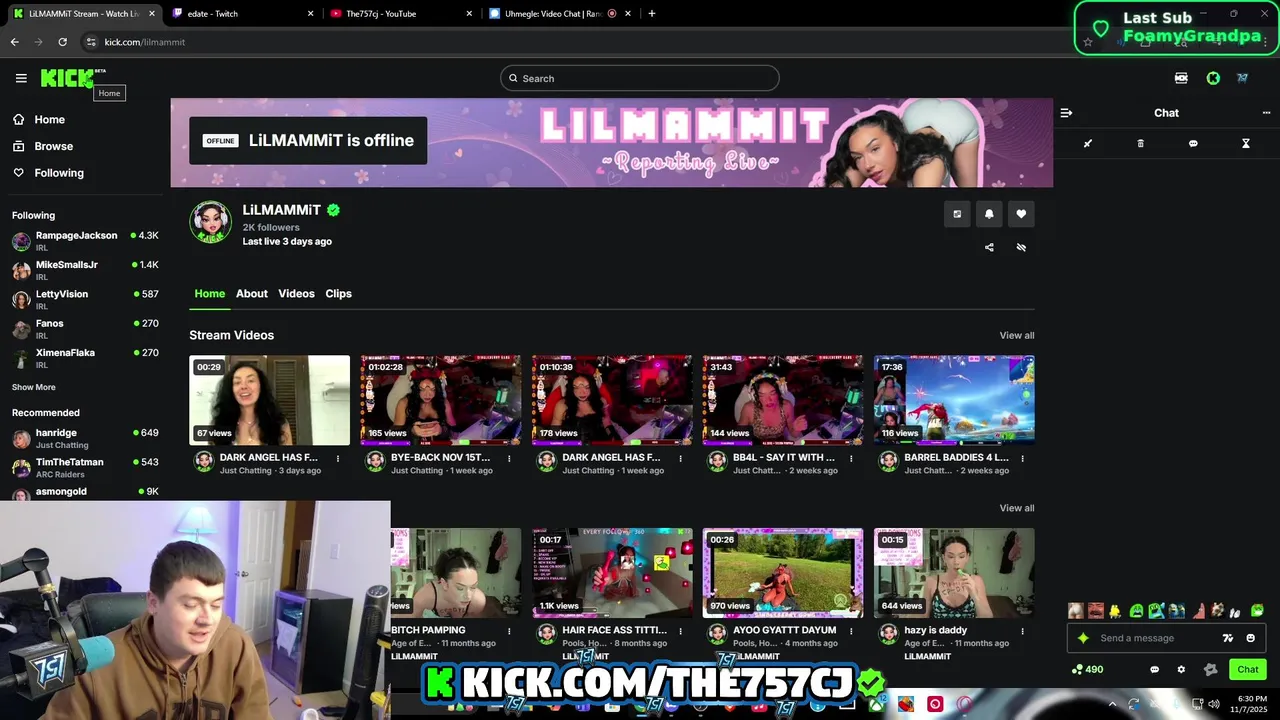Play the hazy is daddy clip
1280x720 pixels.
point(954,573)
